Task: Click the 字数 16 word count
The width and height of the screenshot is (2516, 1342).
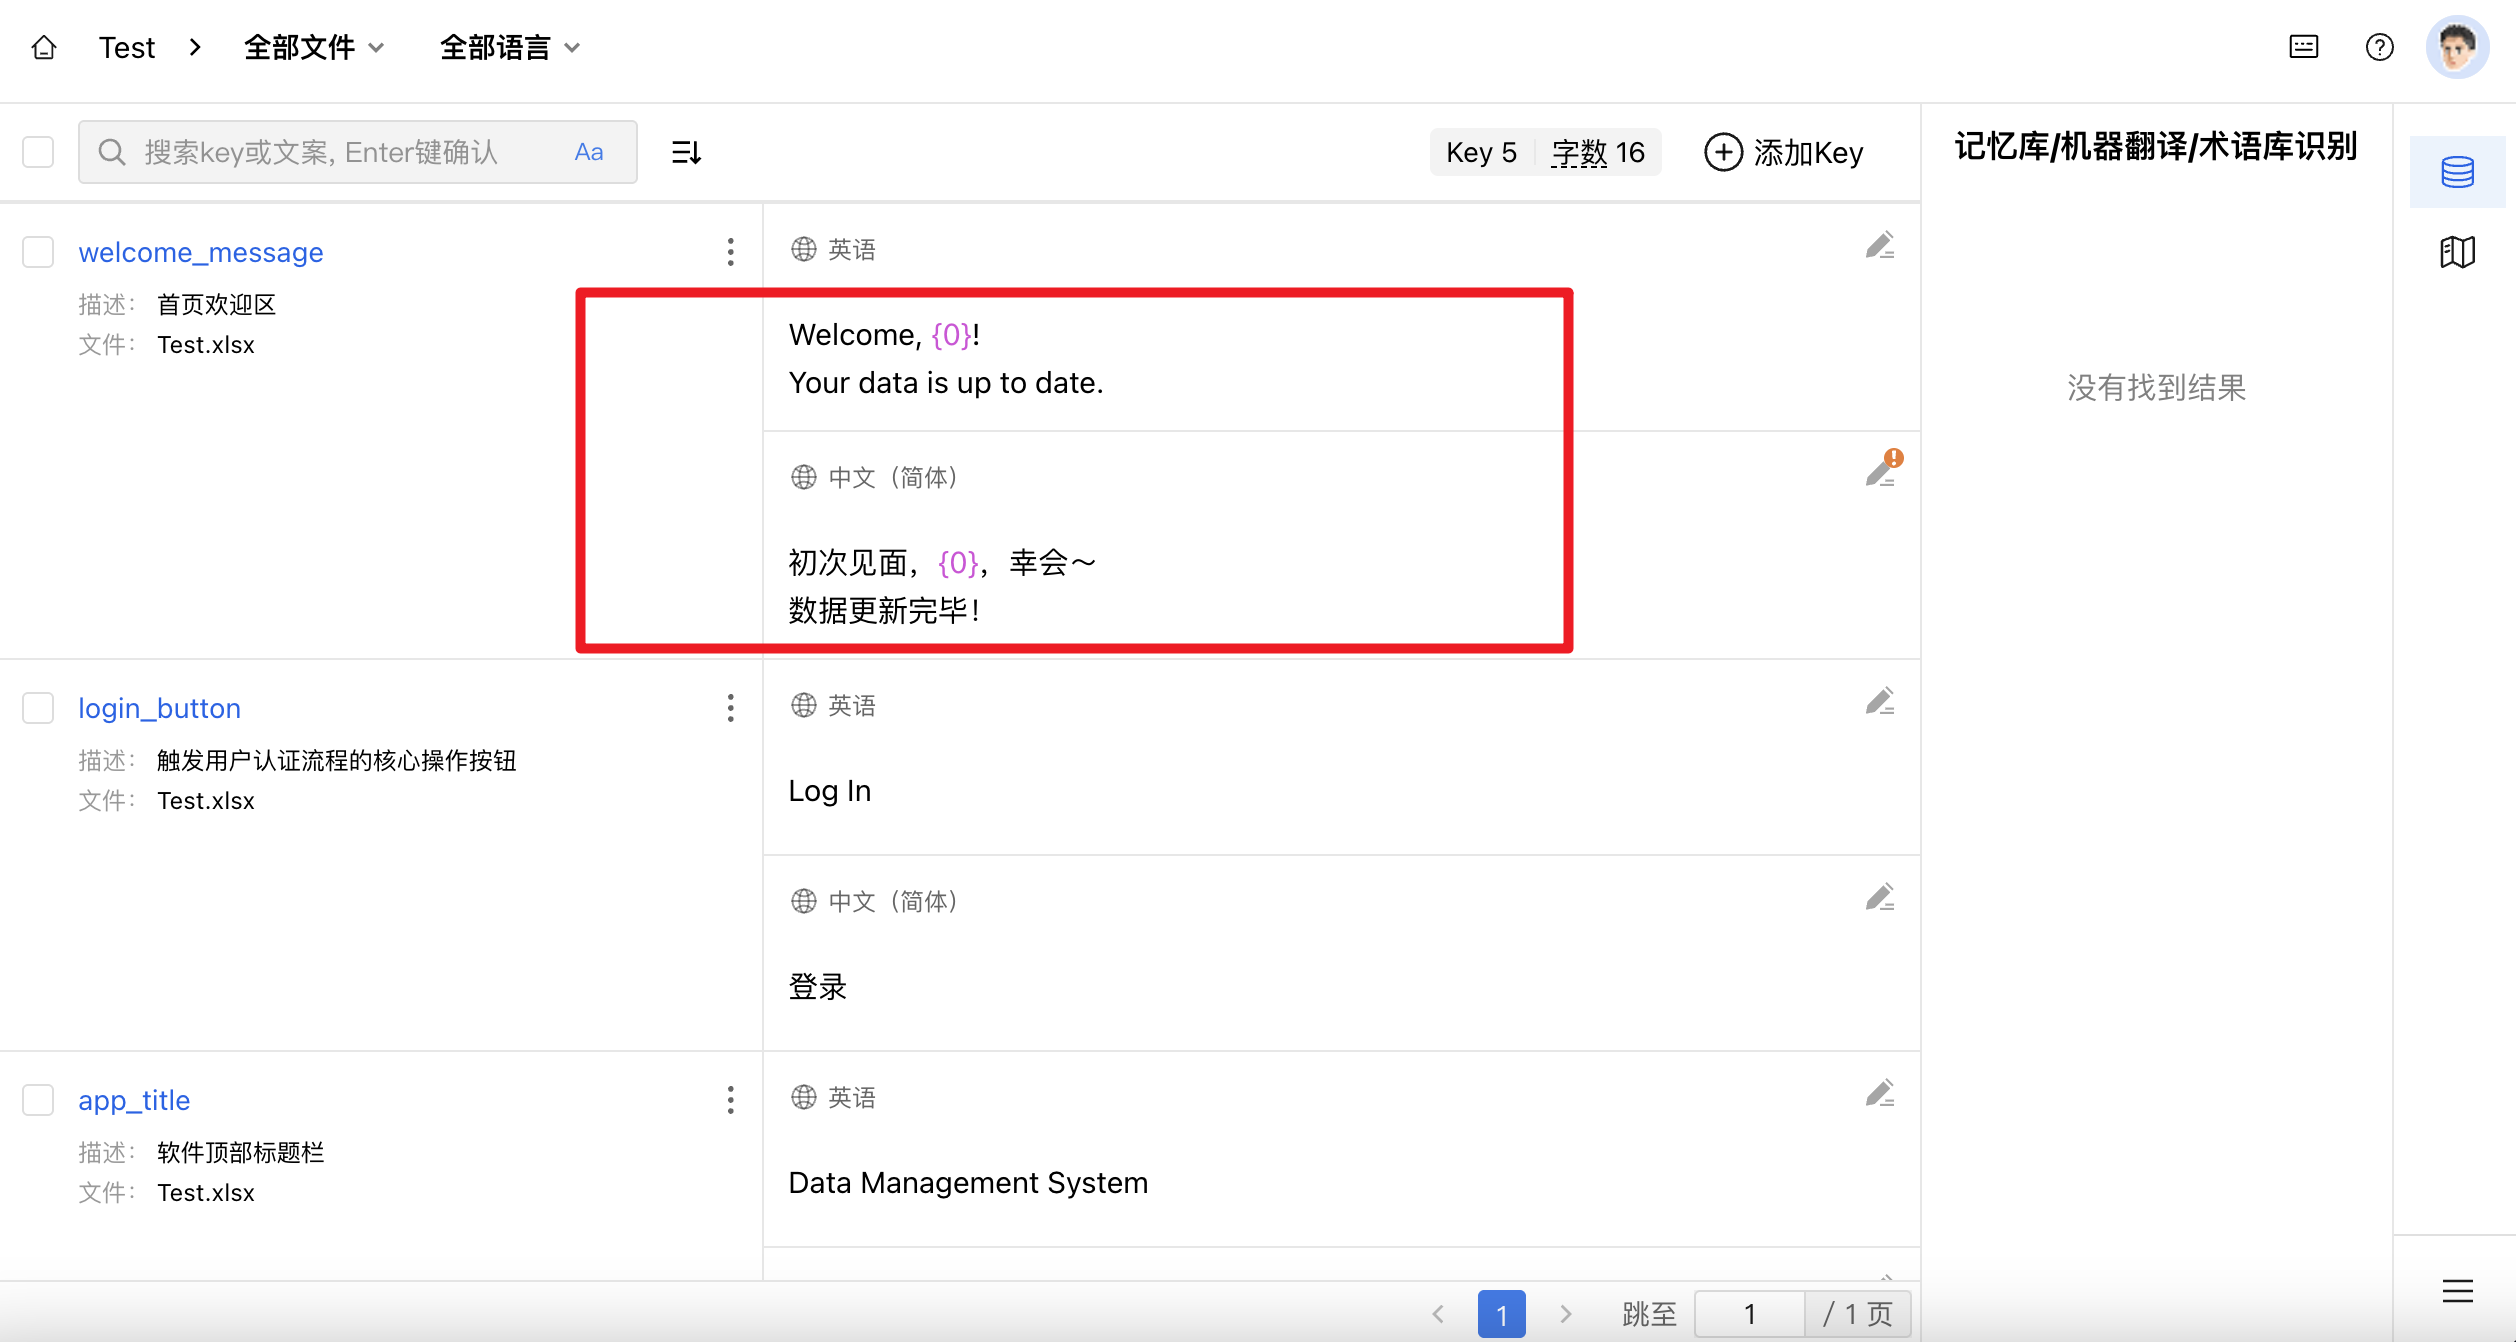Action: coord(1598,152)
